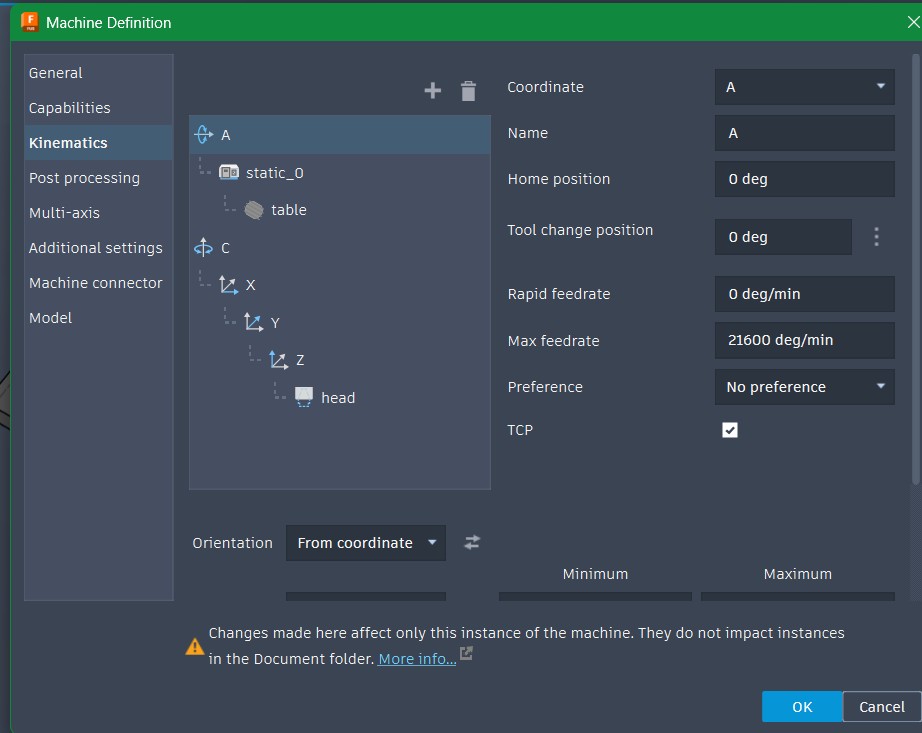The image size is (922, 733).
Task: Click the plus icon to add kinematics element
Action: [x=432, y=91]
